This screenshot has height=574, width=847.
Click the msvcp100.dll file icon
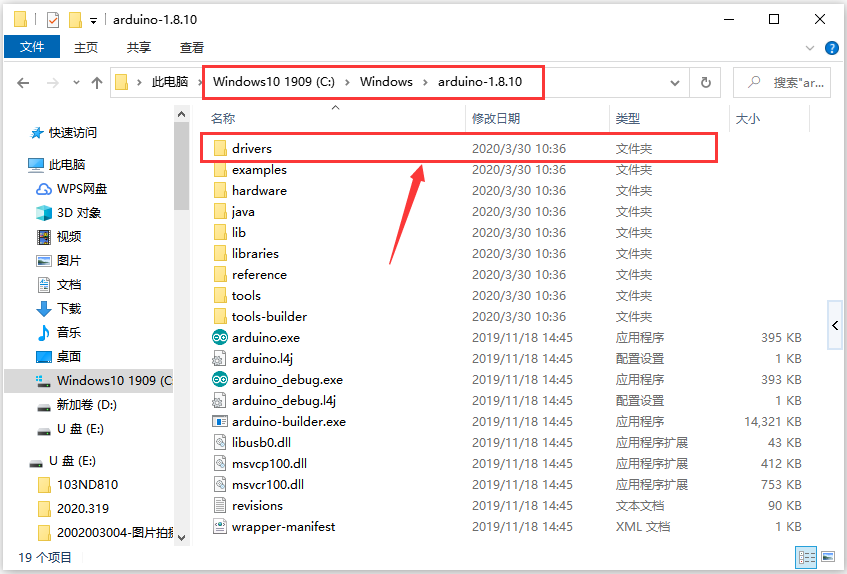click(x=220, y=464)
